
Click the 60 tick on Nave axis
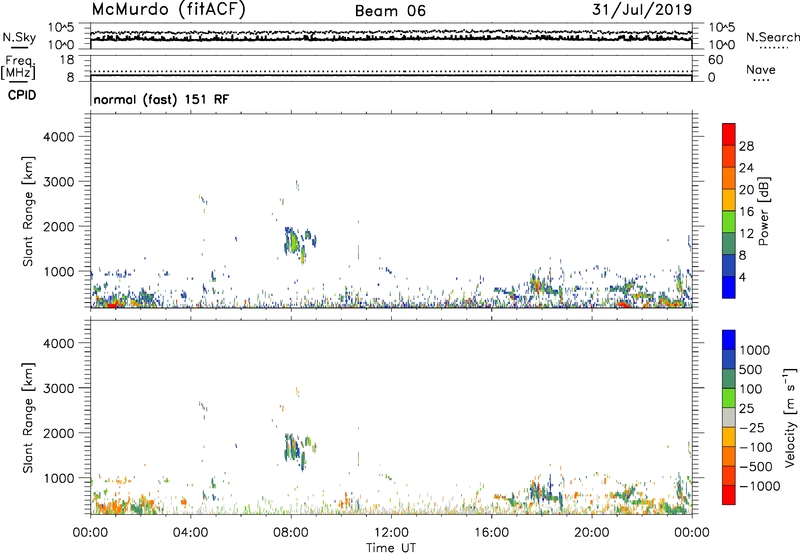click(715, 60)
